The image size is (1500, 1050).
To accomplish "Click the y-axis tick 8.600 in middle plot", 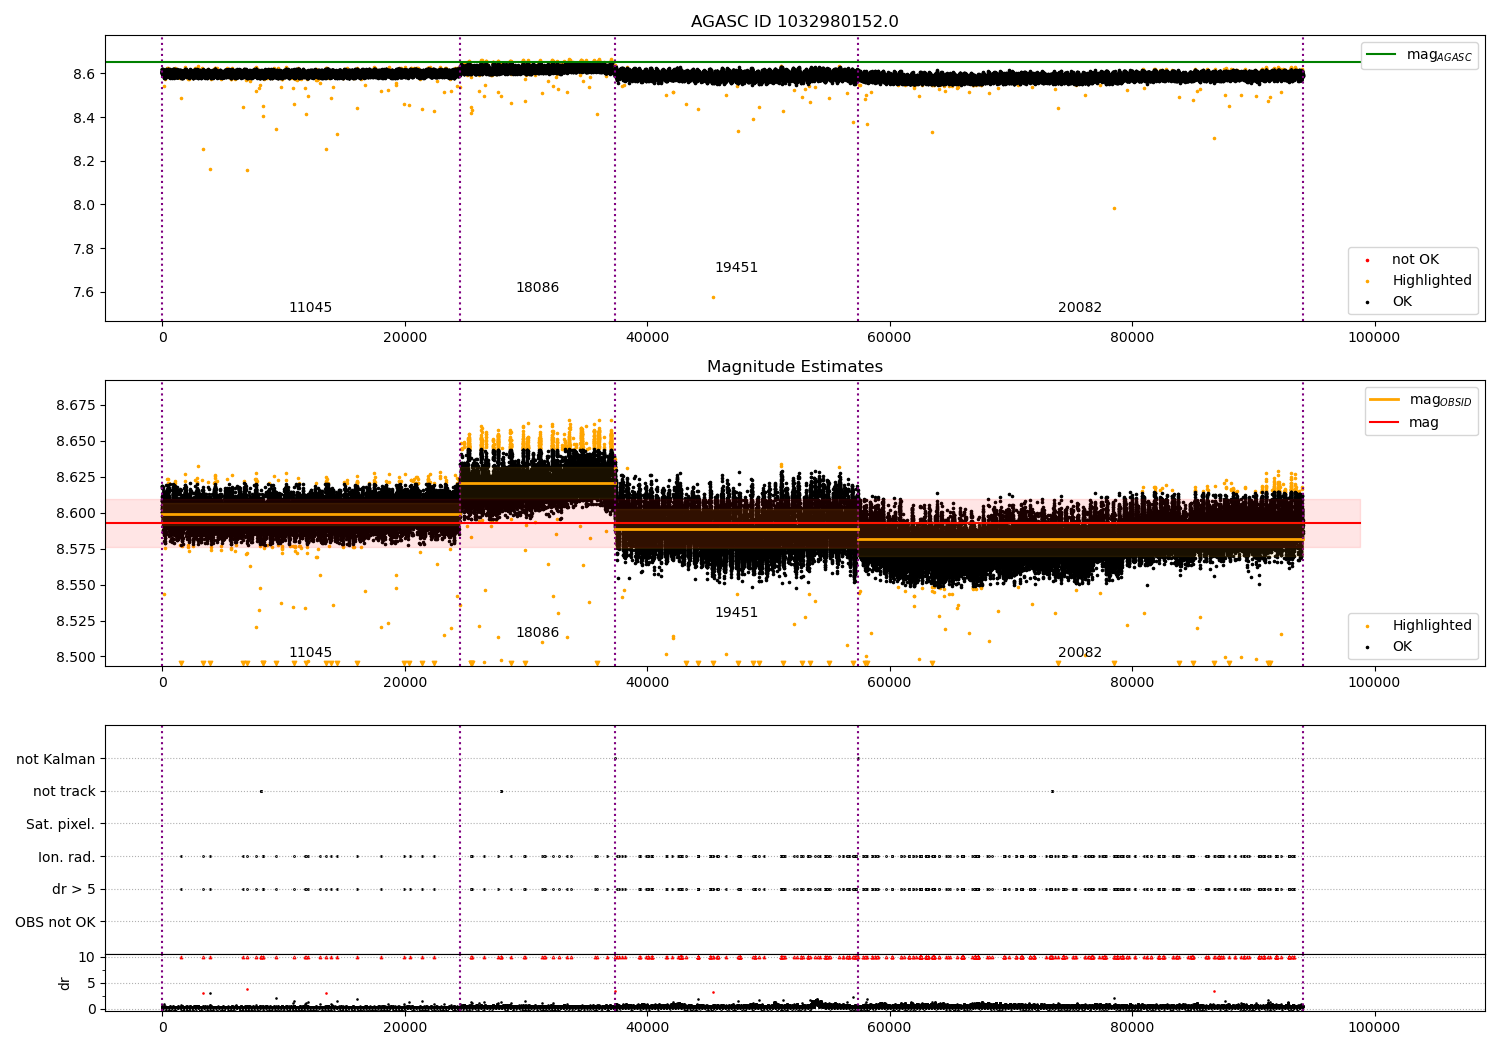I will pyautogui.click(x=75, y=514).
